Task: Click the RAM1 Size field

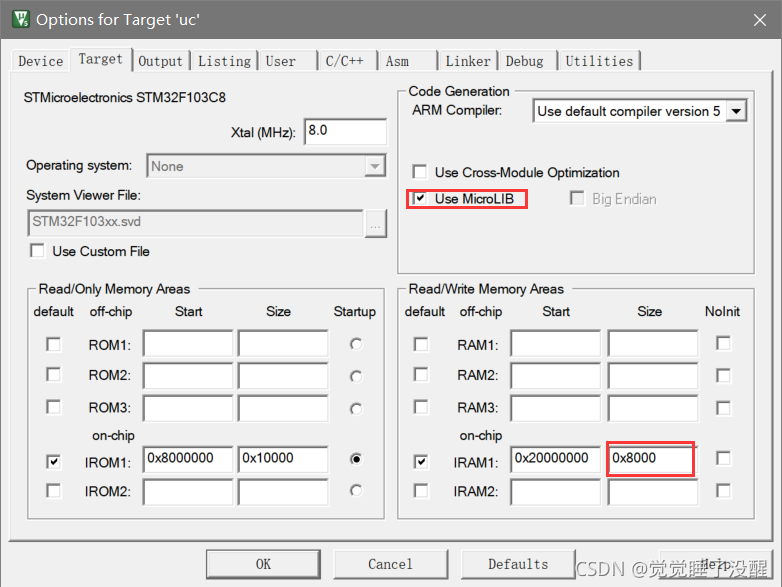Action: point(653,343)
